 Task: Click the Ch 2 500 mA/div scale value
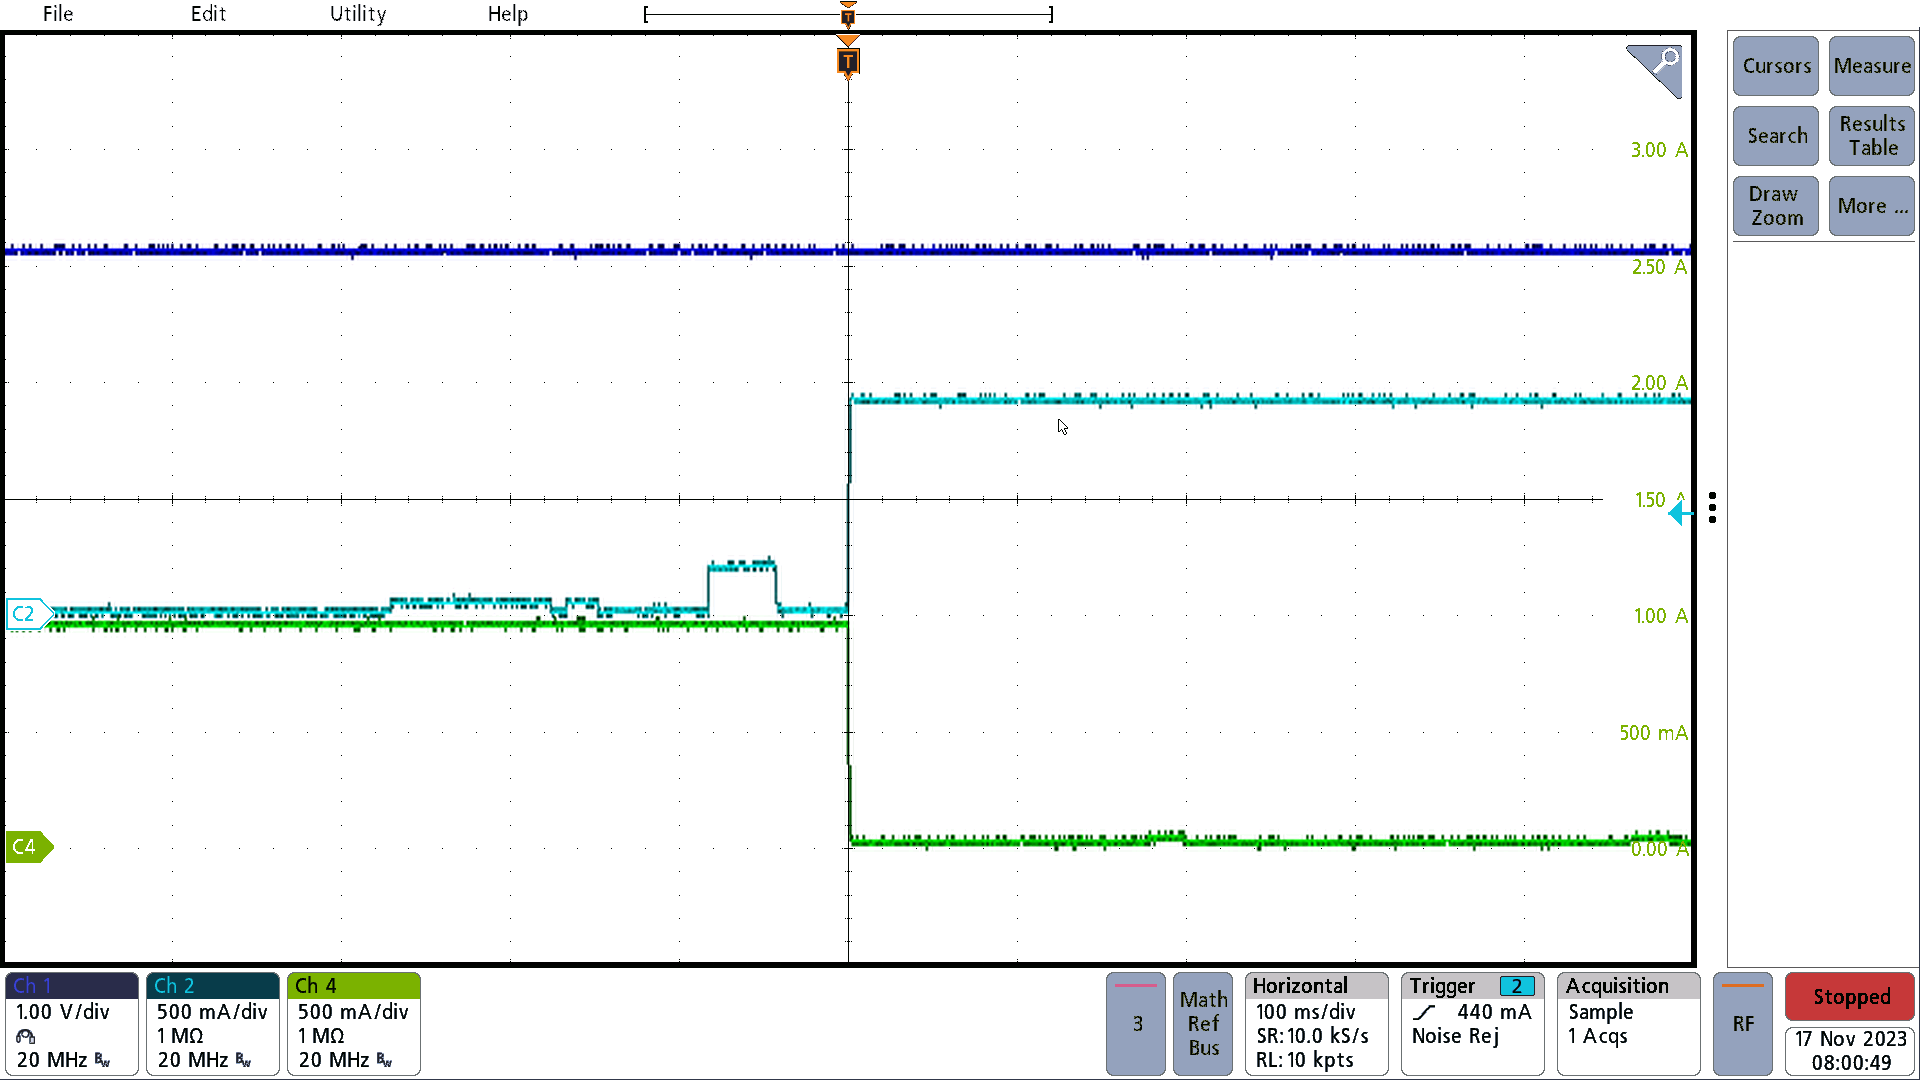[212, 1012]
